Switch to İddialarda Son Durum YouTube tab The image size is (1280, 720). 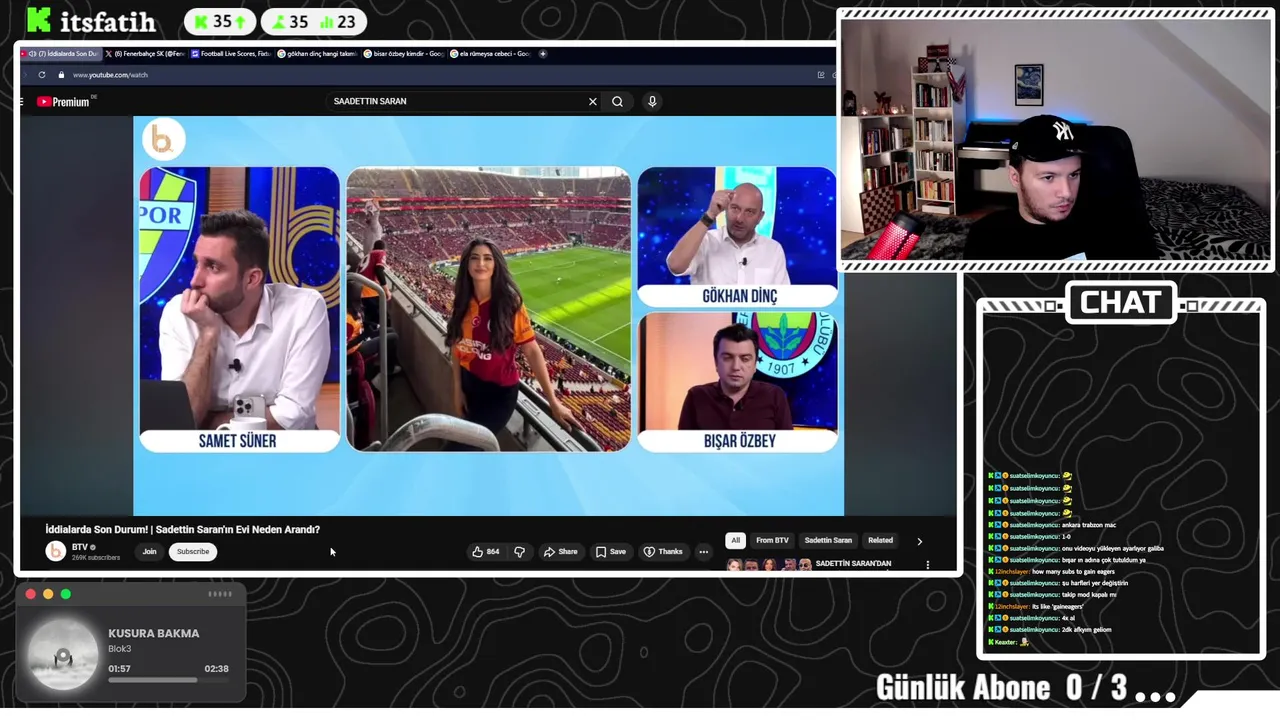62,54
